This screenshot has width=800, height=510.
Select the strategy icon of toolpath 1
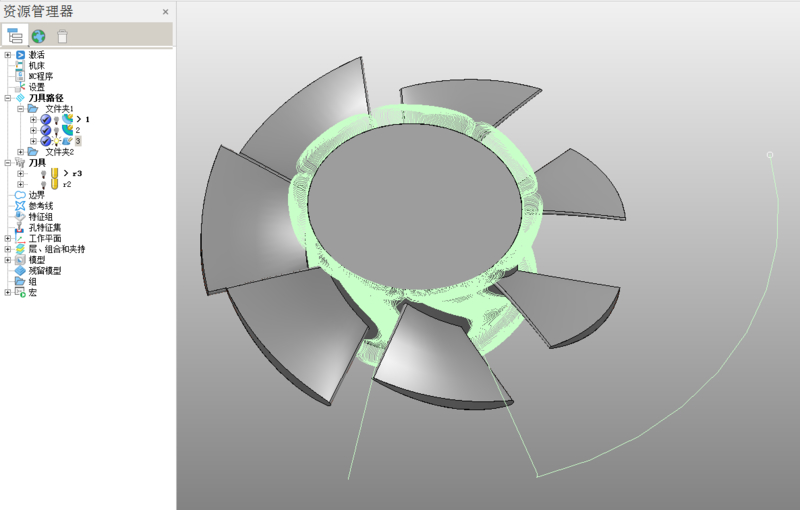click(67, 119)
